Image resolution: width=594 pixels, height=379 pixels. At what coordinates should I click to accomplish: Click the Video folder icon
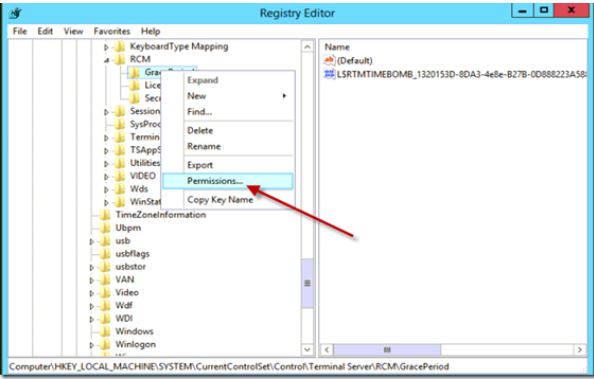coord(105,293)
